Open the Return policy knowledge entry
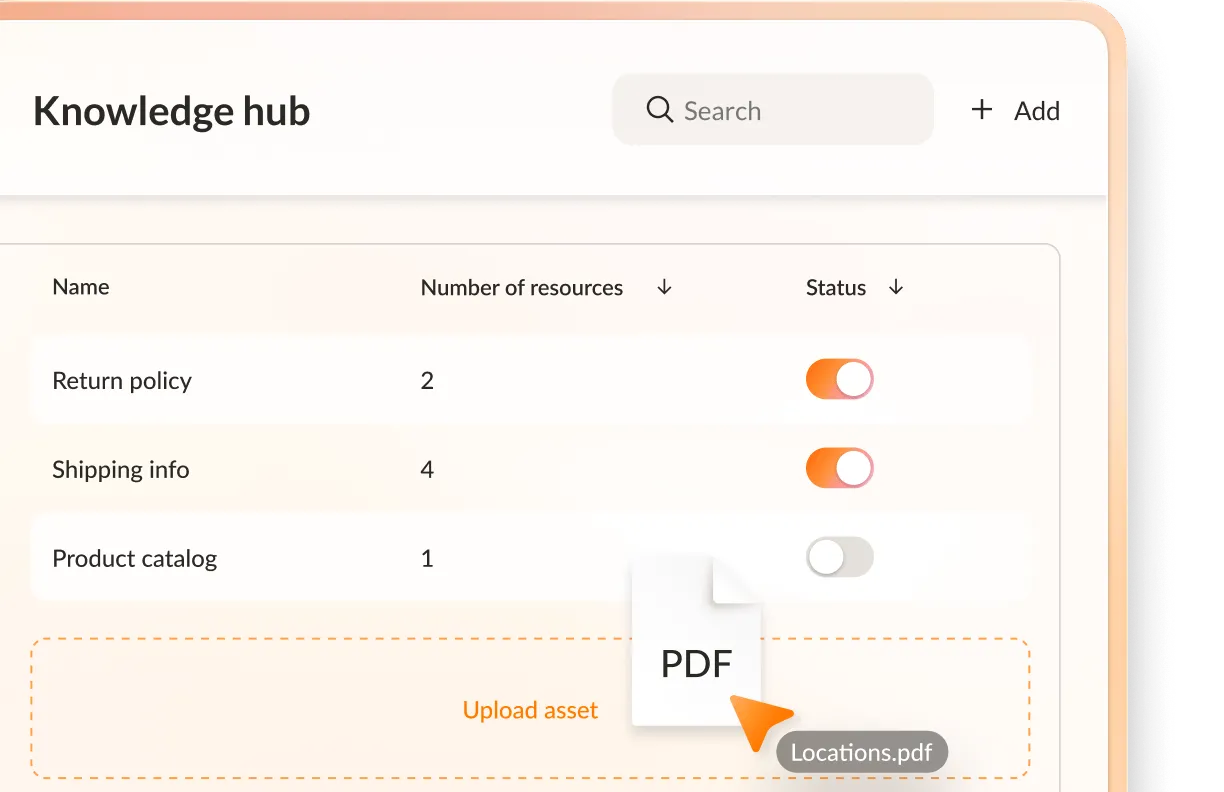1224x792 pixels. pyautogui.click(x=122, y=380)
